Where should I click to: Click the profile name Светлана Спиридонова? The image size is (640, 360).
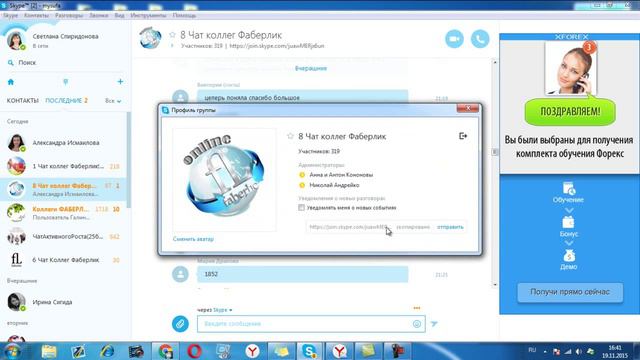pyautogui.click(x=65, y=36)
